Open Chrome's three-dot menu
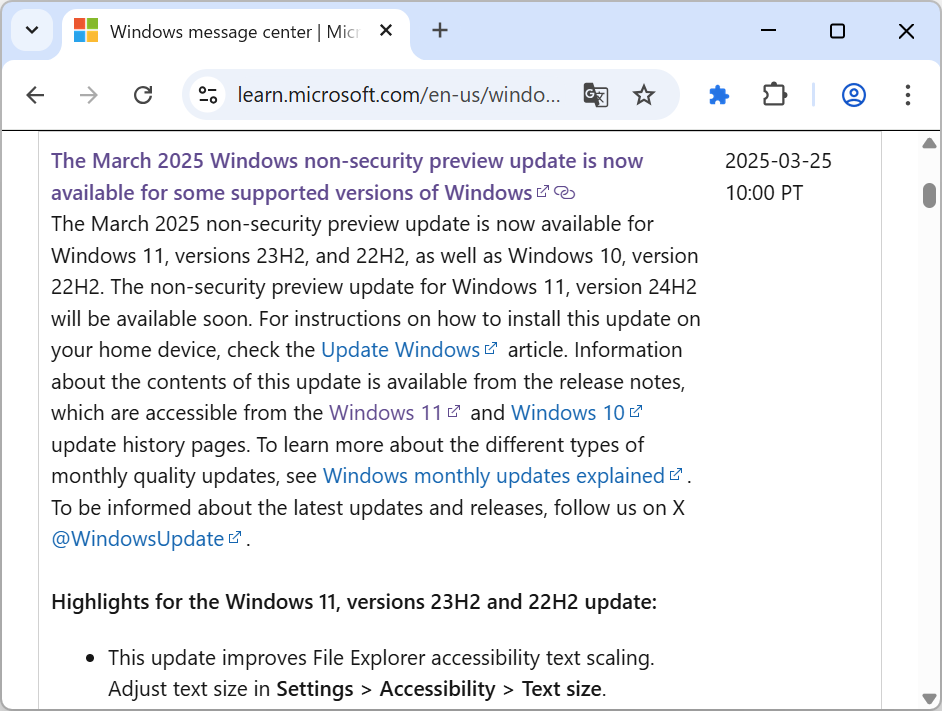The height and width of the screenshot is (711, 942). [x=907, y=95]
